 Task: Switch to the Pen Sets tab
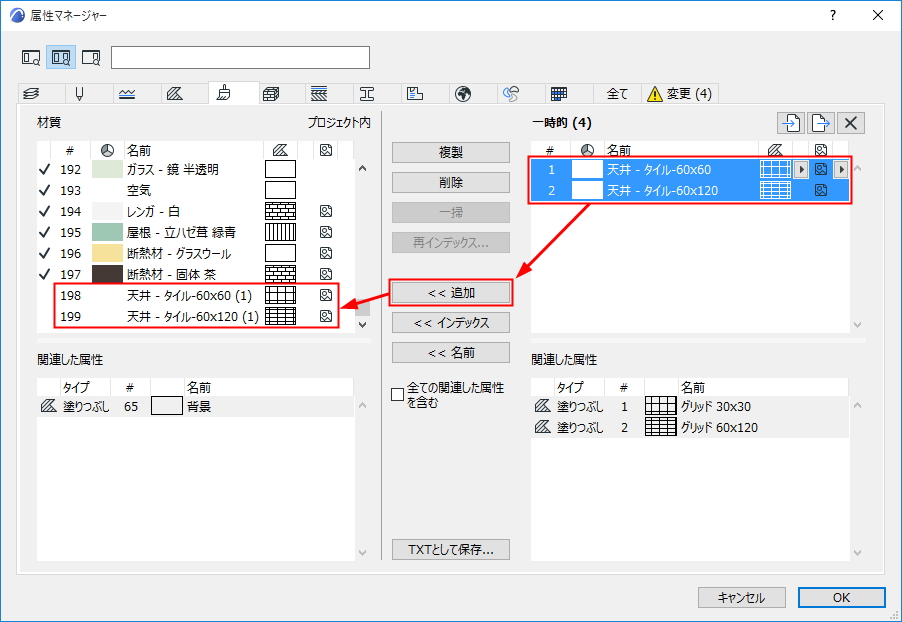[x=80, y=94]
